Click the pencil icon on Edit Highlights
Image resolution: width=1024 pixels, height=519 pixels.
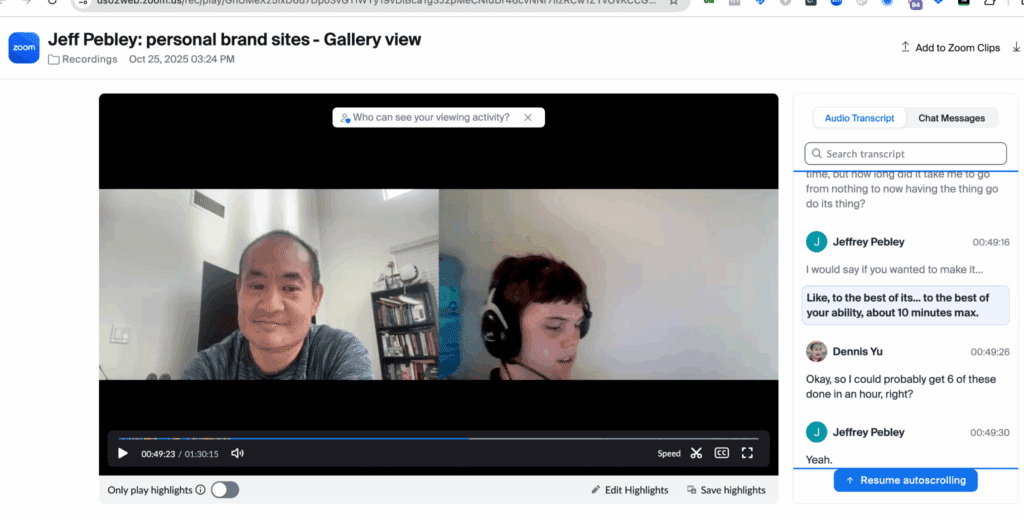(595, 490)
